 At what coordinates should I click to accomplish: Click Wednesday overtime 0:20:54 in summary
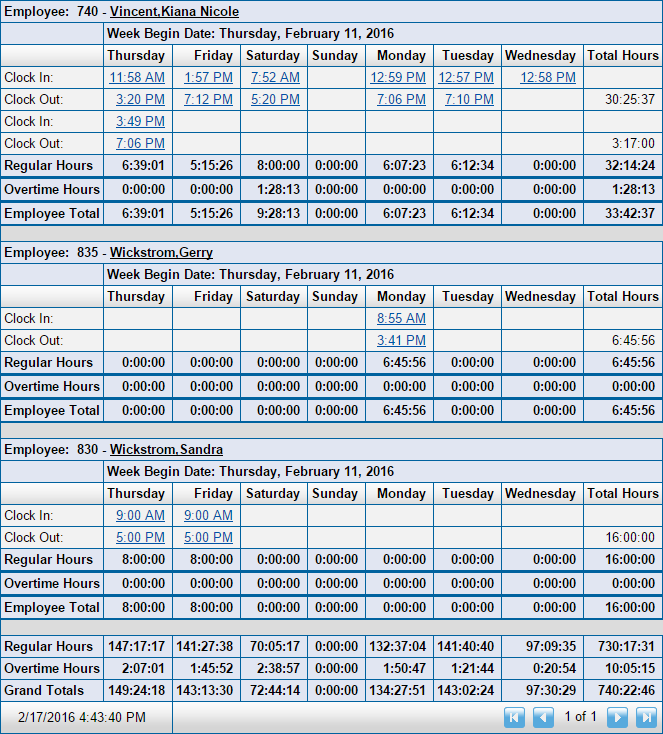(554, 669)
